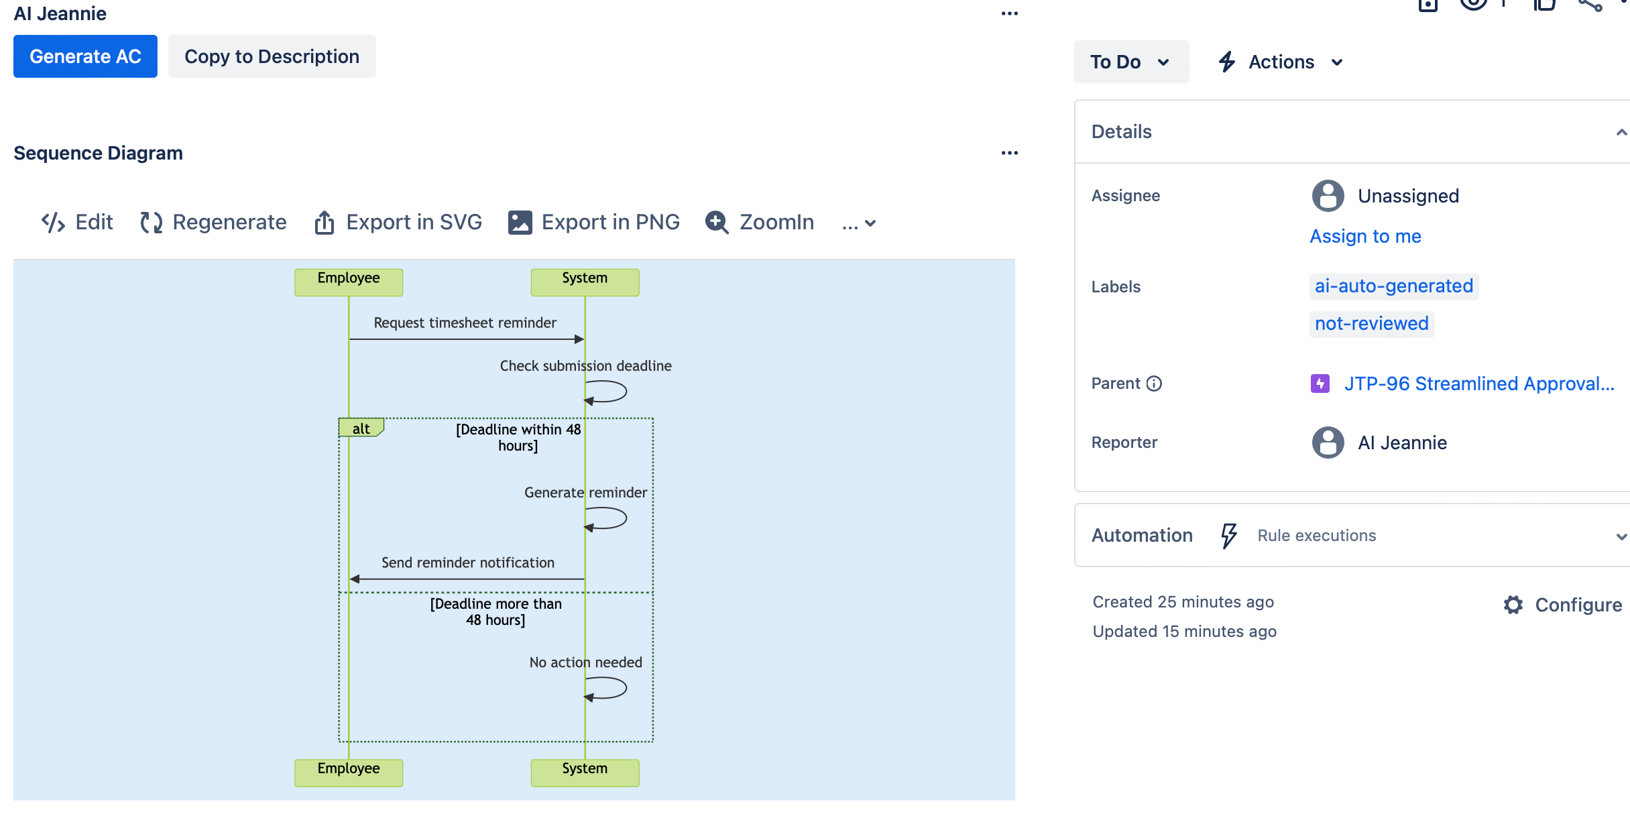Select the '[Deadline within 48 hours]' condition
1630x820 pixels.
point(518,438)
